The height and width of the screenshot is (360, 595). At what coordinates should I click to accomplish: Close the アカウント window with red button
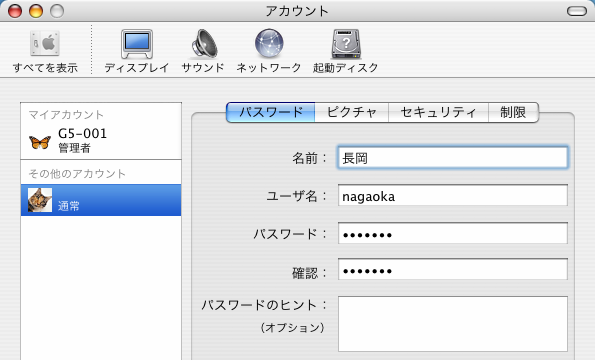tap(15, 11)
